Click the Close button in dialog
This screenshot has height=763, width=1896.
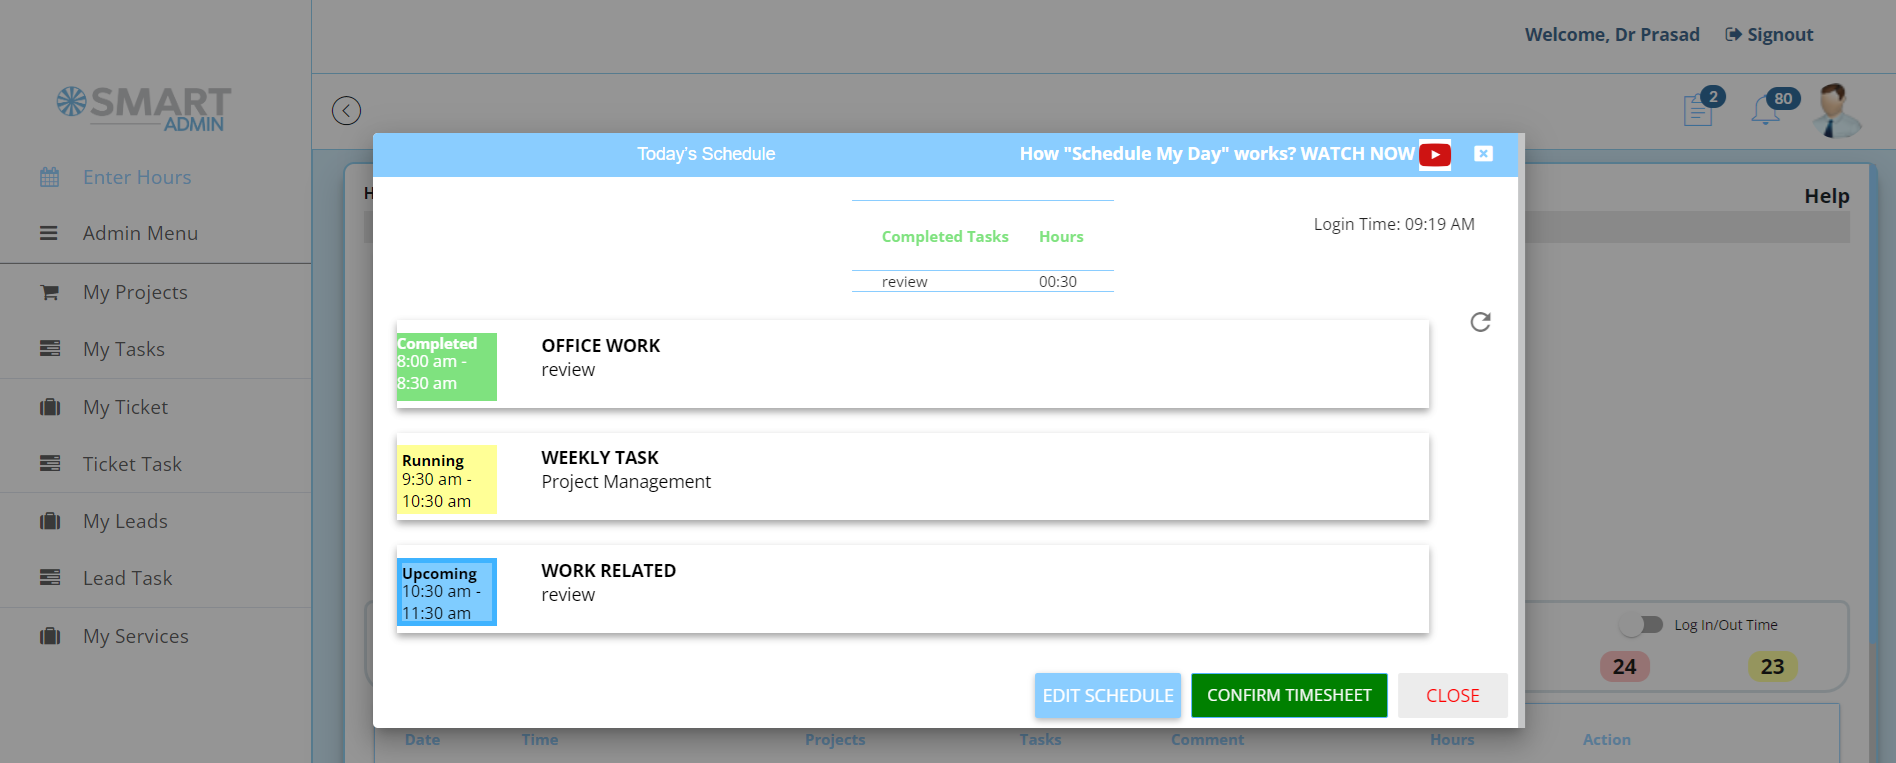point(1452,695)
